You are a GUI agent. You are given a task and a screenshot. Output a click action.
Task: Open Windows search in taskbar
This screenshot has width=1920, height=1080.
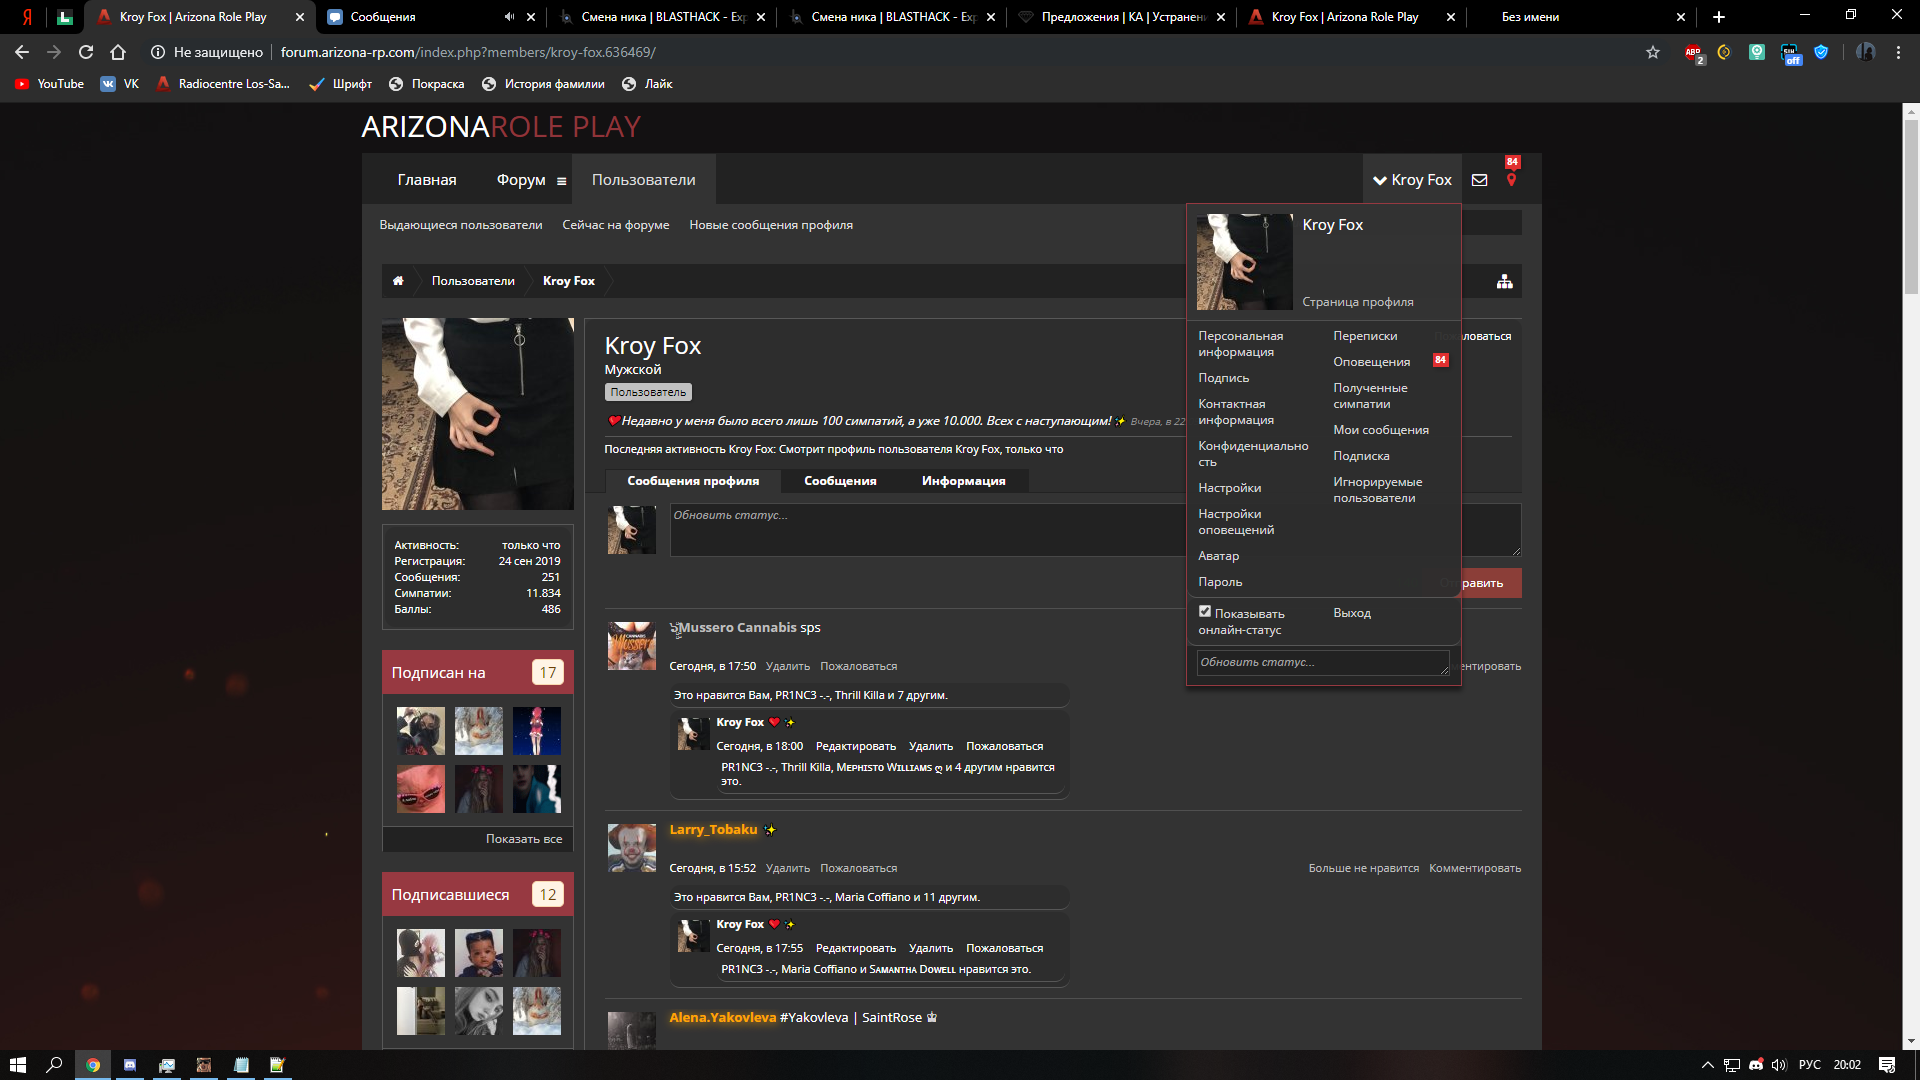point(55,1065)
